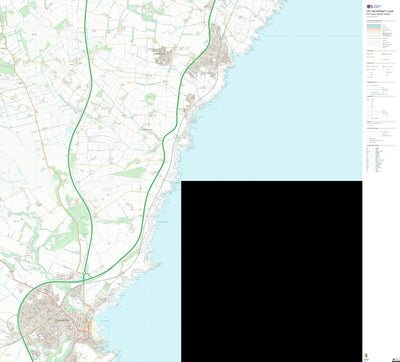Click the long green woodland strip mid-map
The height and width of the screenshot is (362, 400).
128,173
